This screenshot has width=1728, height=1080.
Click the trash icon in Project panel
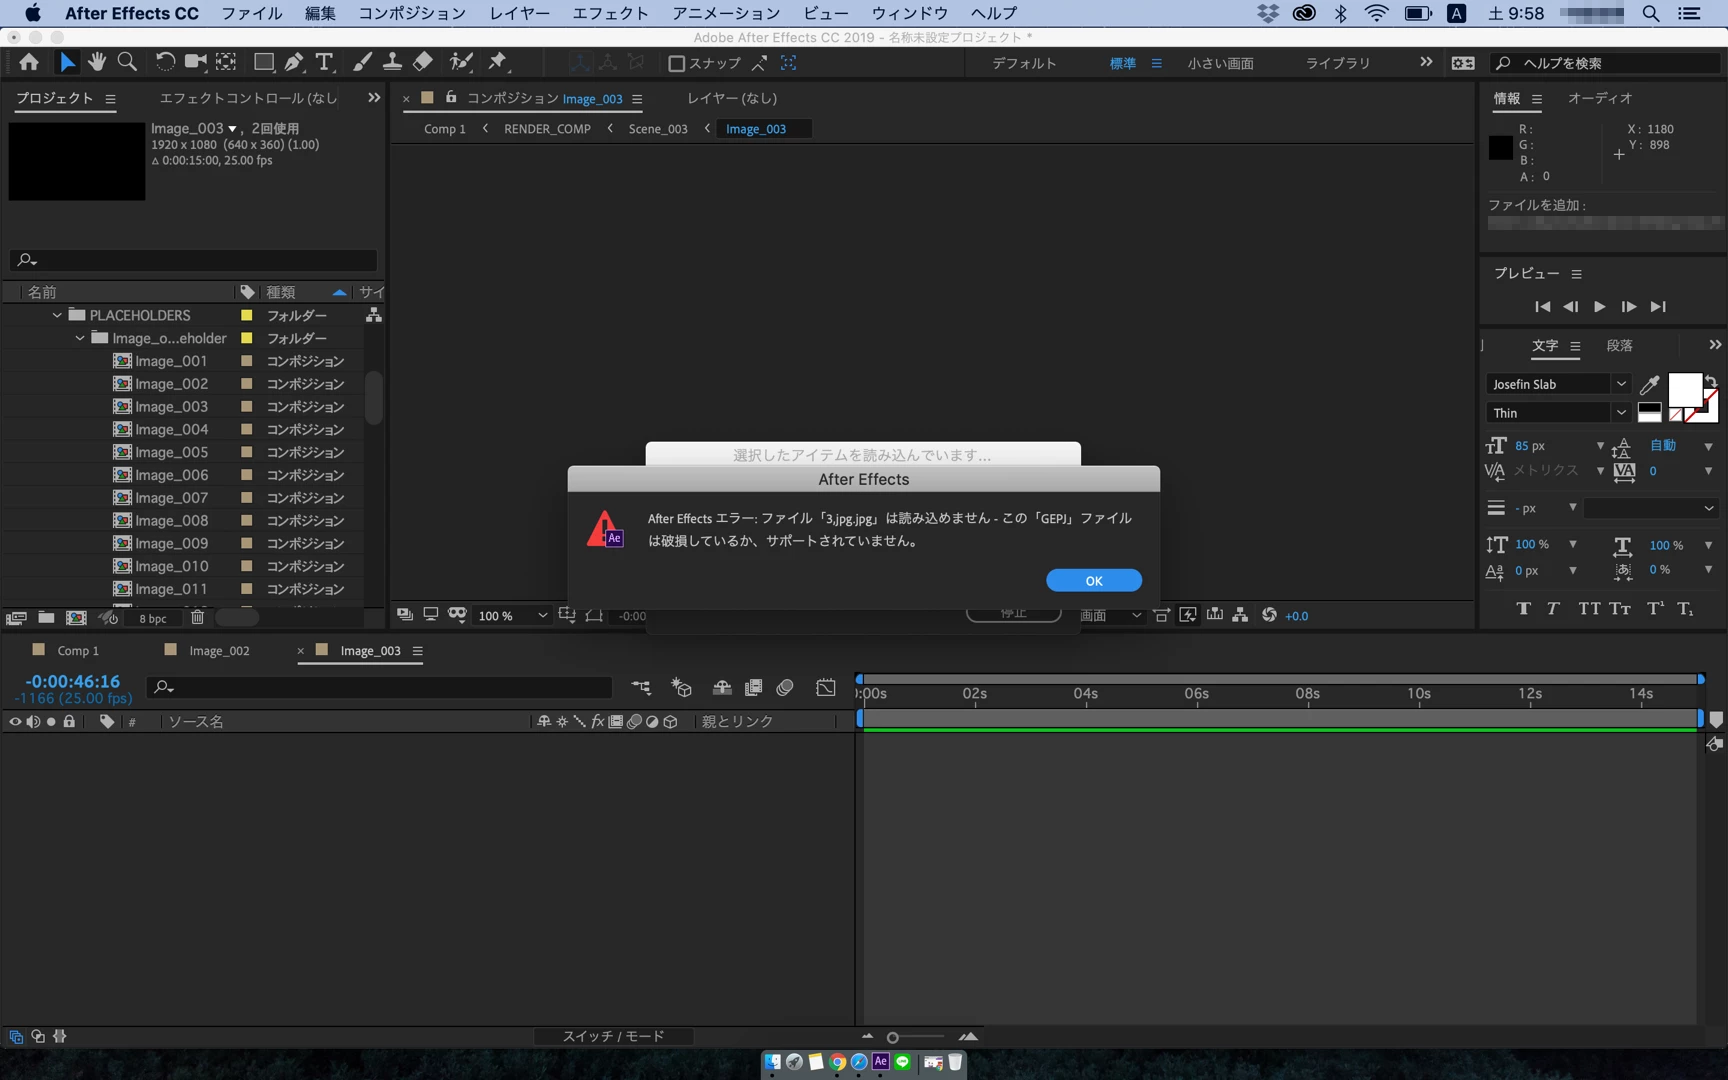(x=197, y=617)
